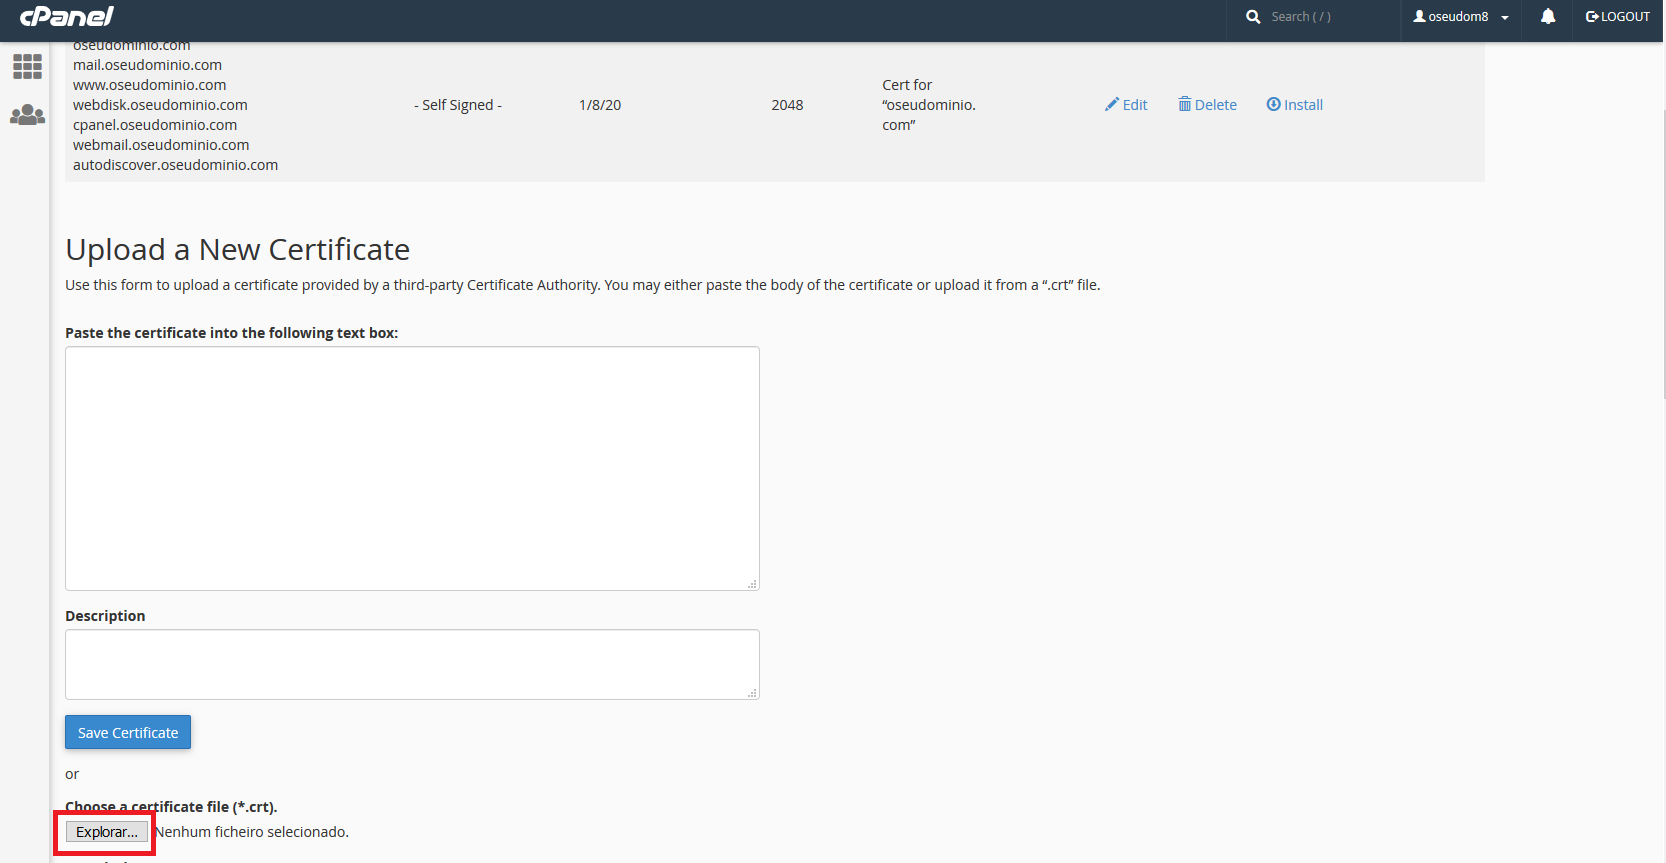Click in the Description text box

412,664
